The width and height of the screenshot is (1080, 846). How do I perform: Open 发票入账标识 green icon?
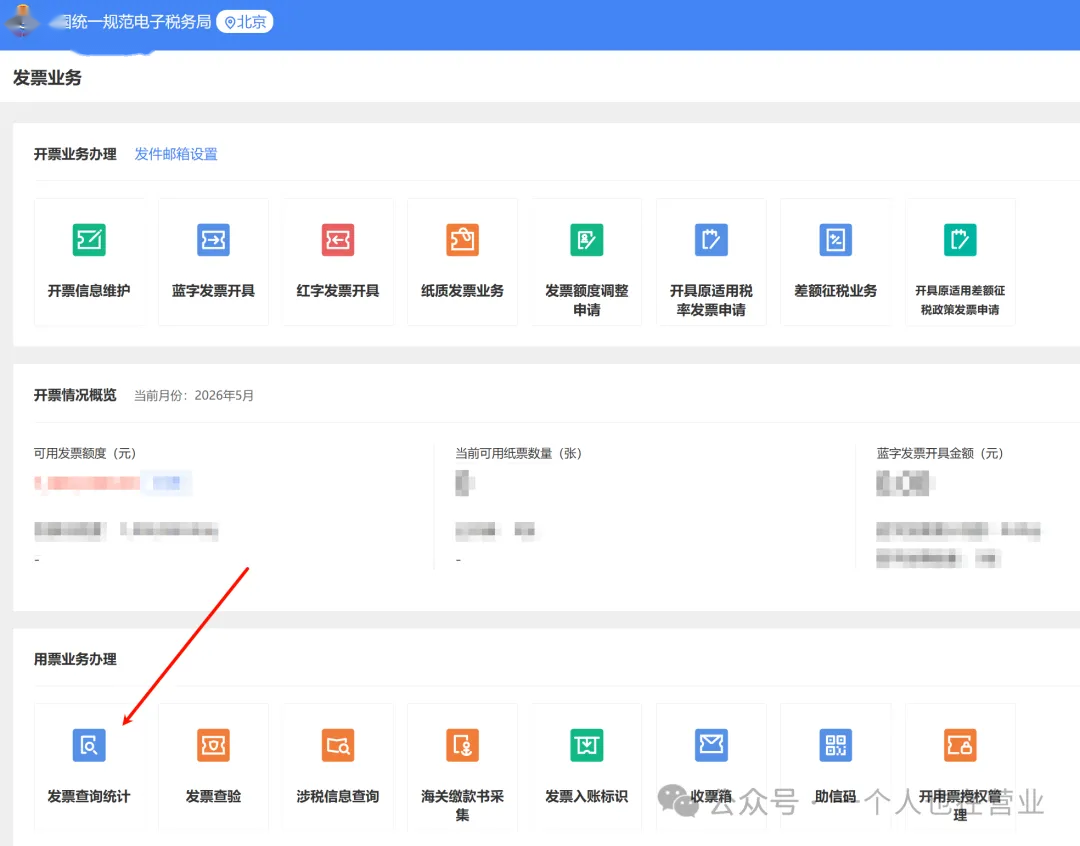(587, 745)
